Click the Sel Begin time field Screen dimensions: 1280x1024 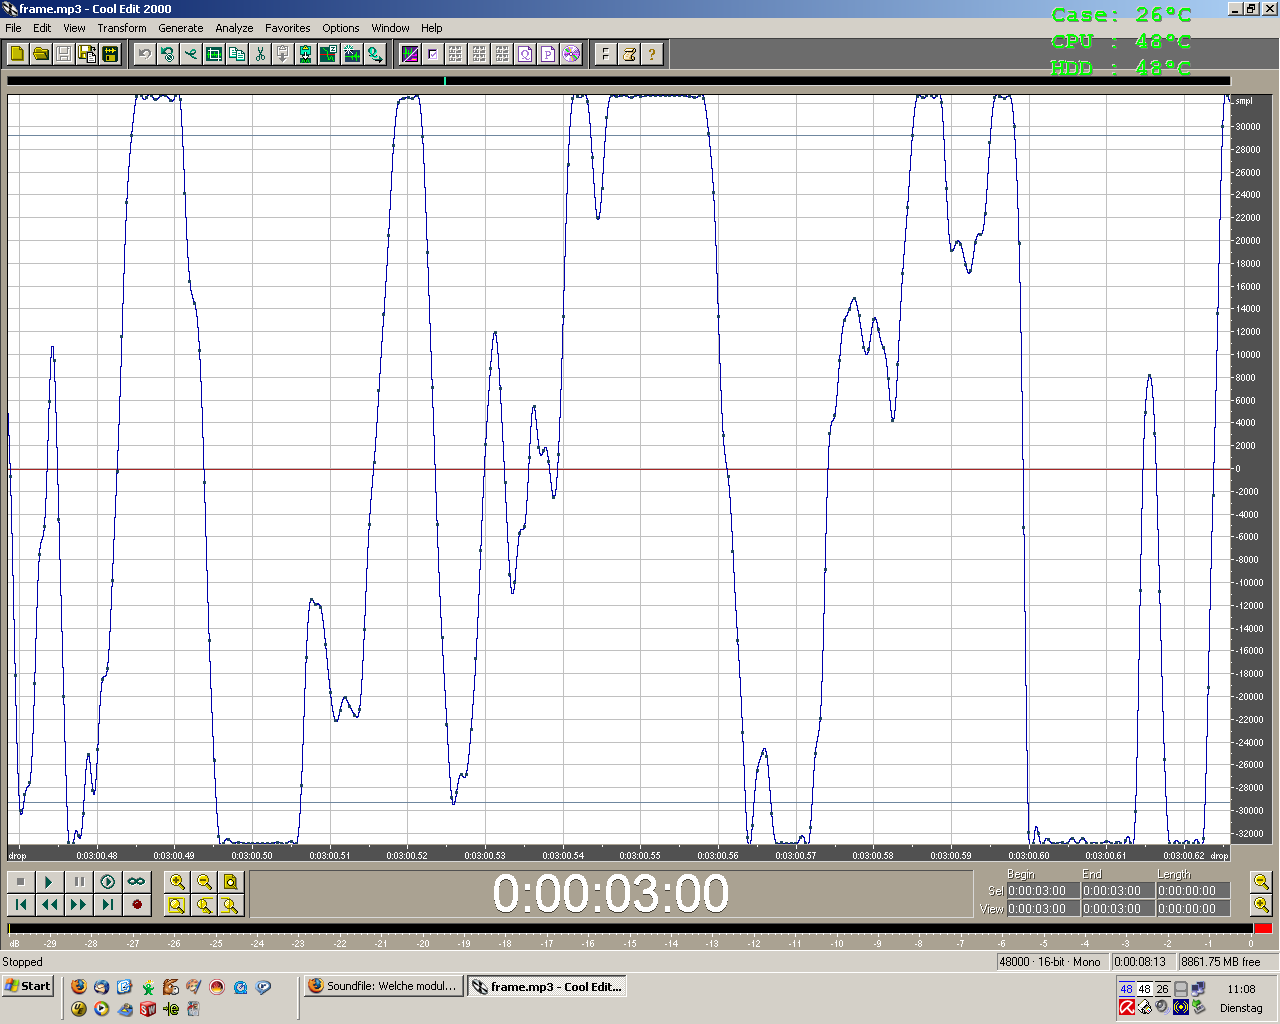pyautogui.click(x=1042, y=891)
